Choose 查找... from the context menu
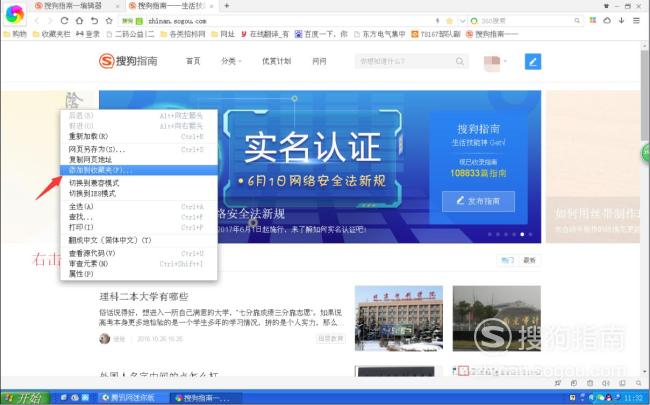Screen dimensions: 650x405 138,217
